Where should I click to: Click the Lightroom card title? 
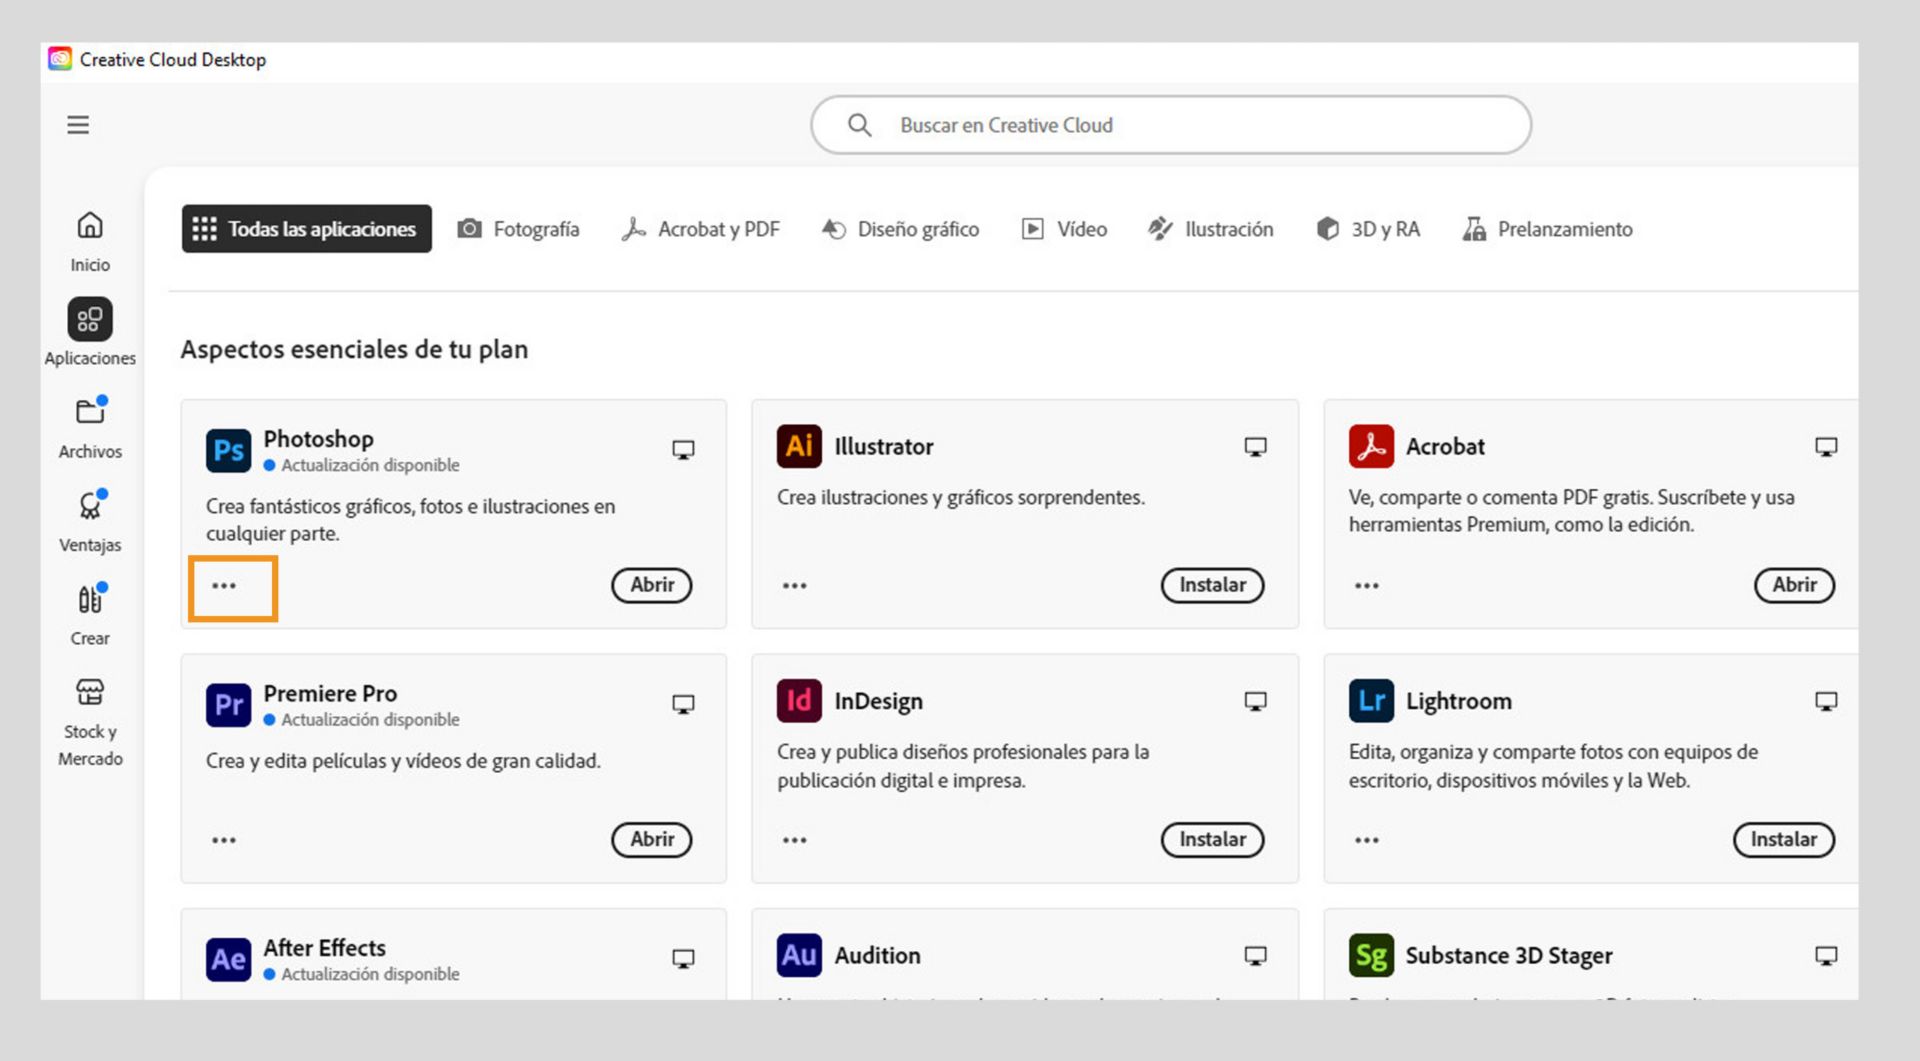[1459, 701]
